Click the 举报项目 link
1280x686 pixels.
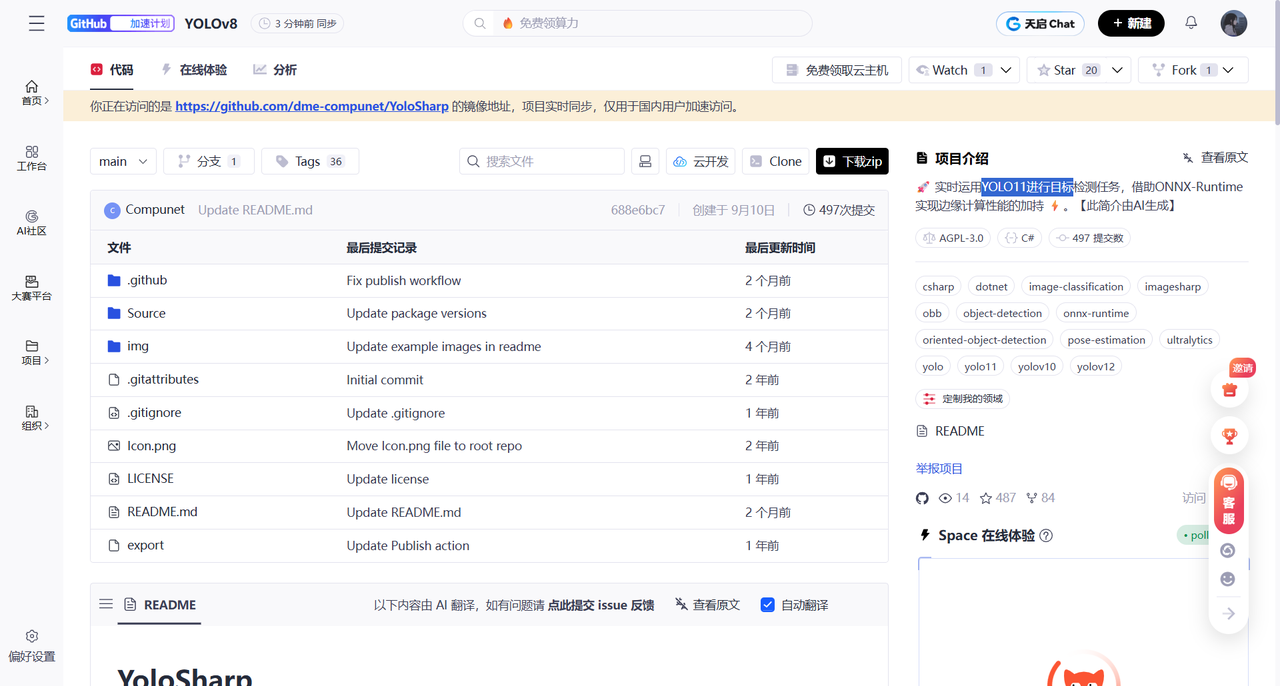coord(939,468)
